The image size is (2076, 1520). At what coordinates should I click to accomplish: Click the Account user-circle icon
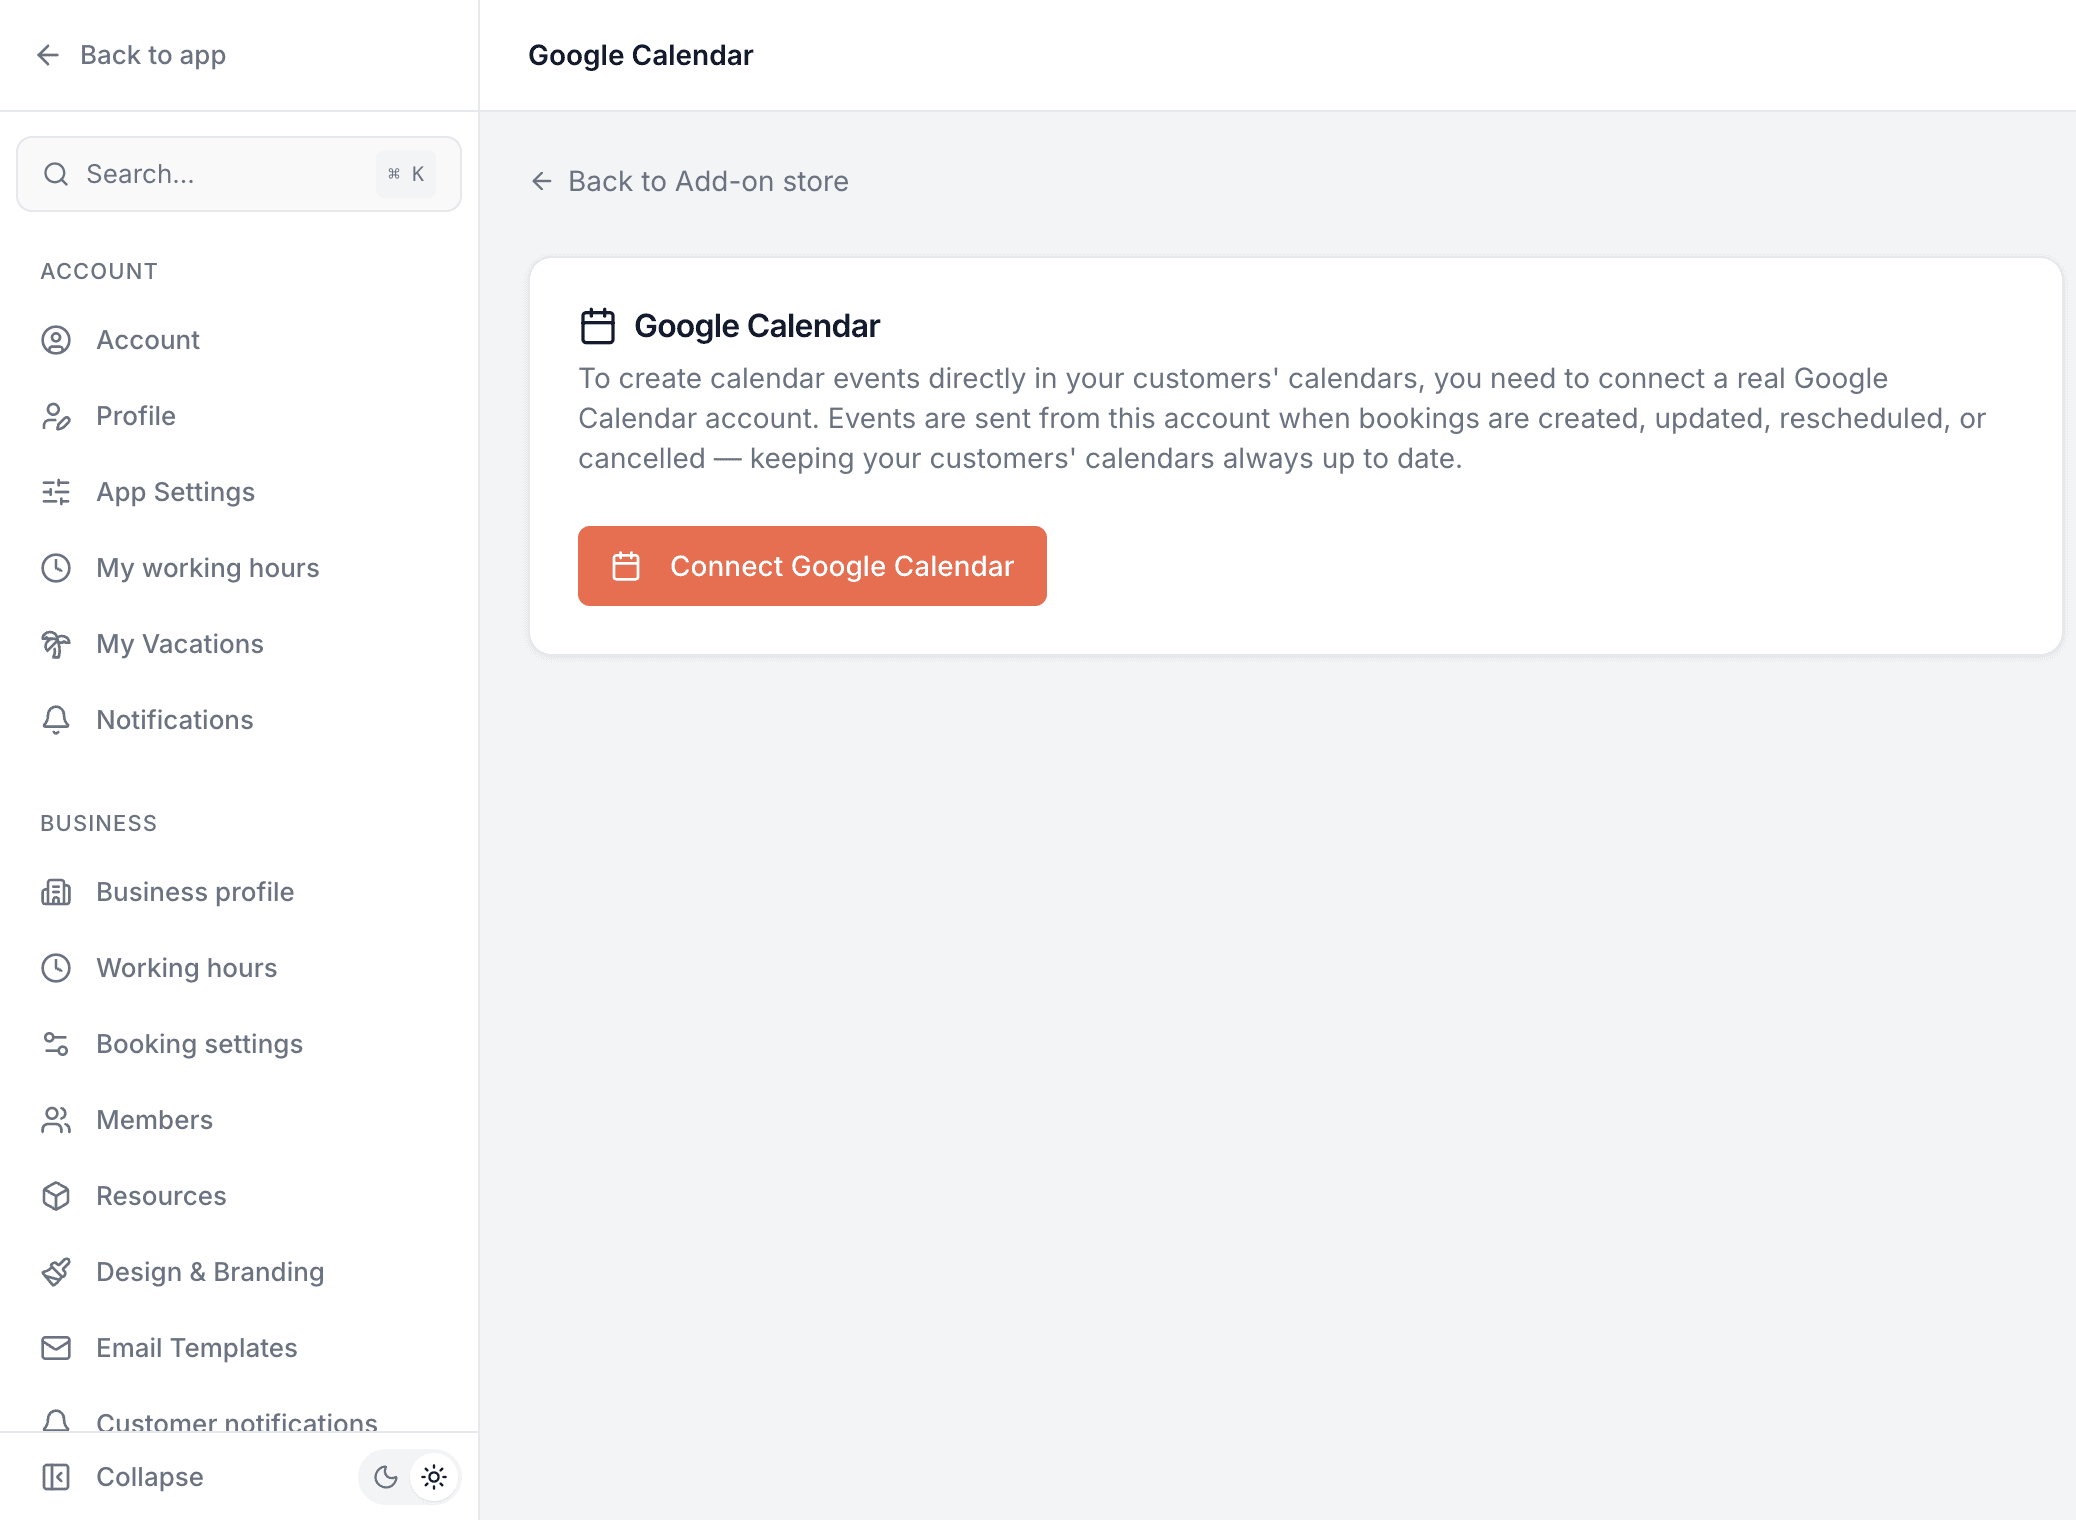56,340
